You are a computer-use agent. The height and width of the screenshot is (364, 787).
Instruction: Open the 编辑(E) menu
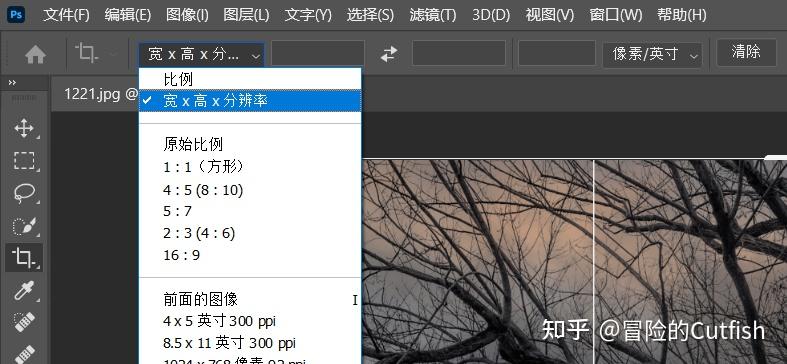127,15
